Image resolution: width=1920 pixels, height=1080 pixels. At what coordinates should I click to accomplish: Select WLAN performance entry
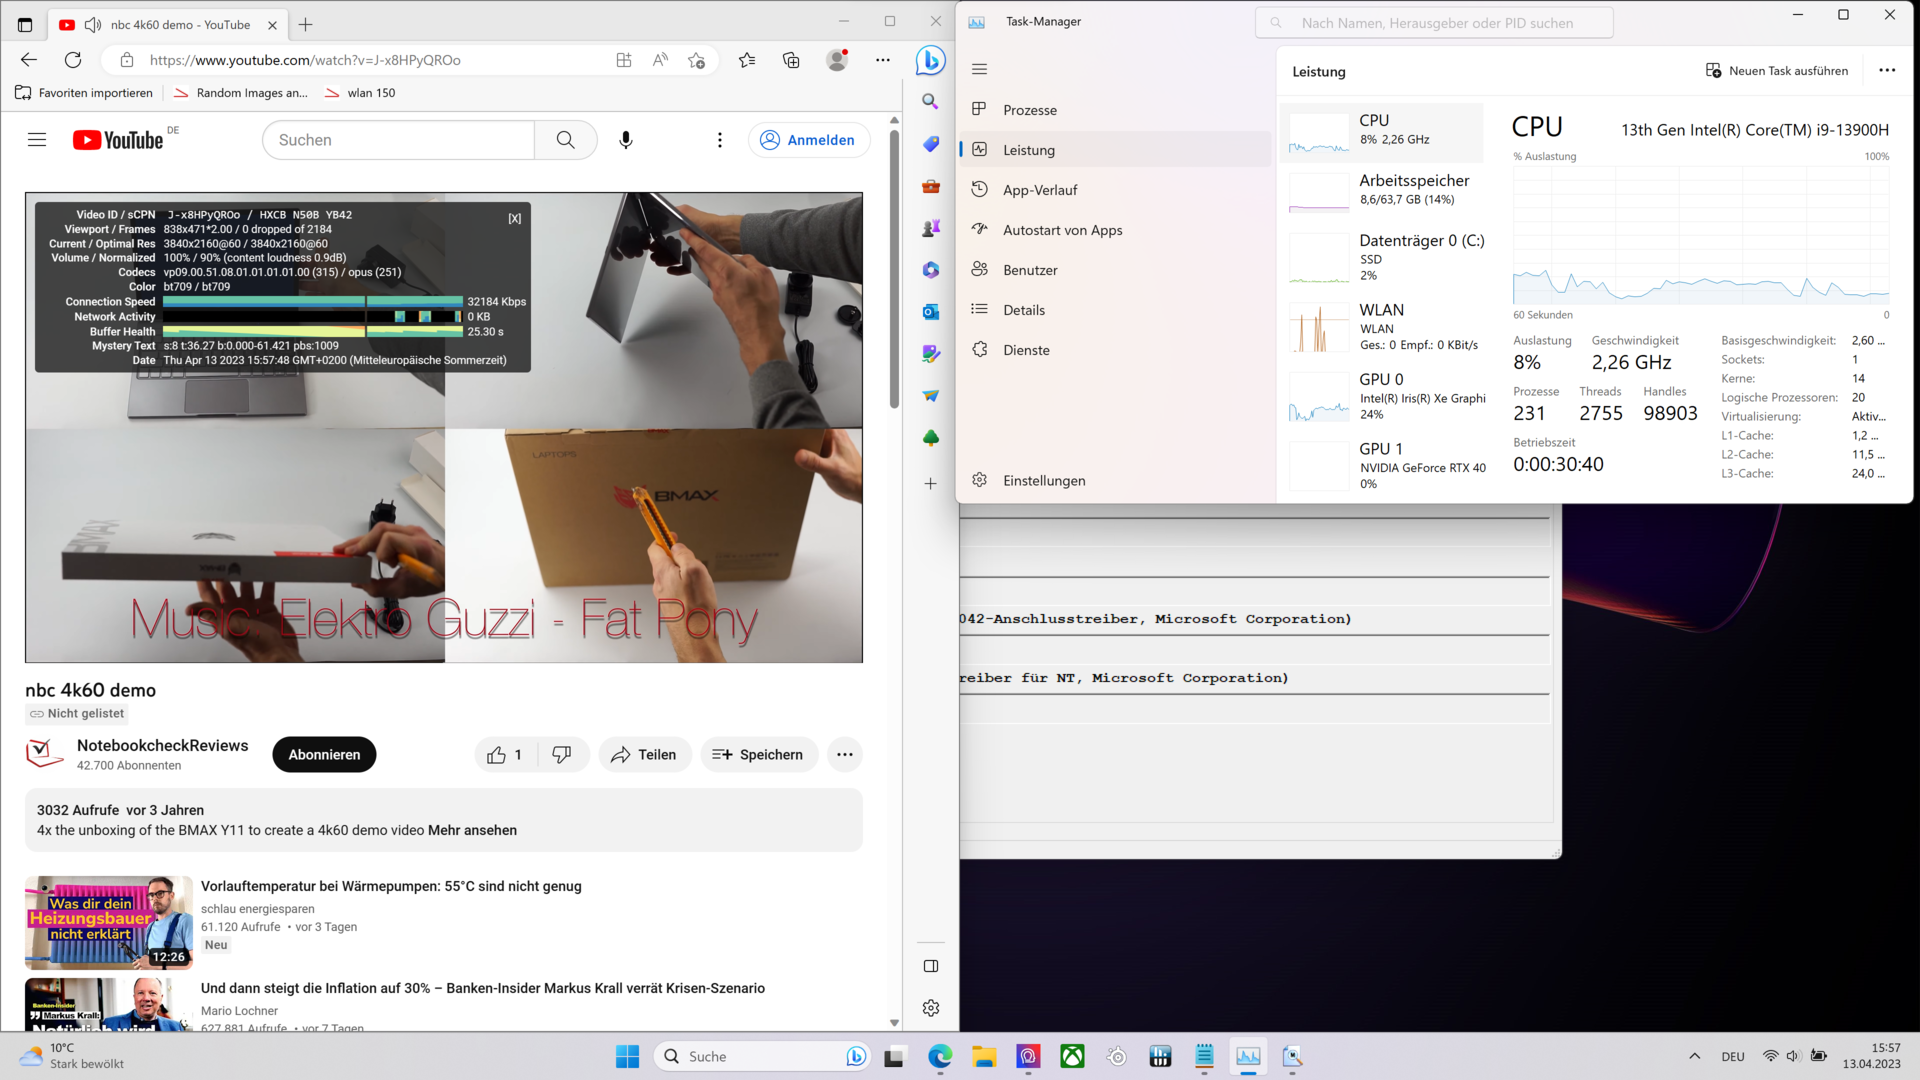pos(1382,327)
